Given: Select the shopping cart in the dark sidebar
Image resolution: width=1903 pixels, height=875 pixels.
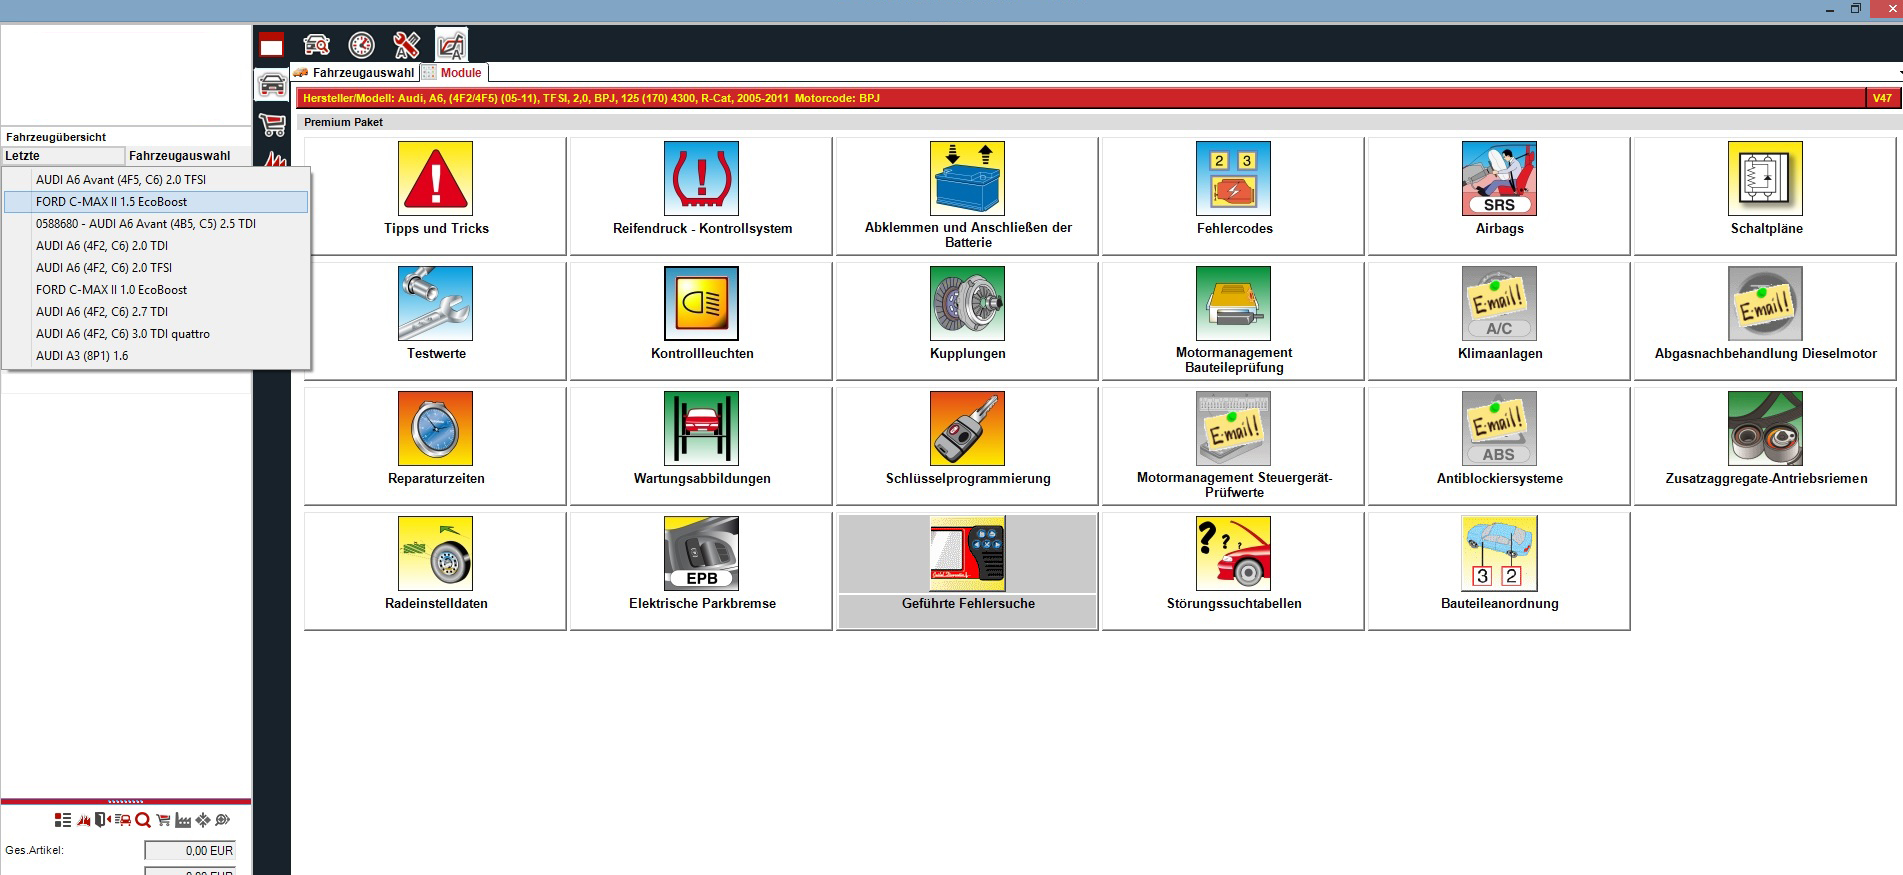Looking at the screenshot, I should (x=271, y=125).
